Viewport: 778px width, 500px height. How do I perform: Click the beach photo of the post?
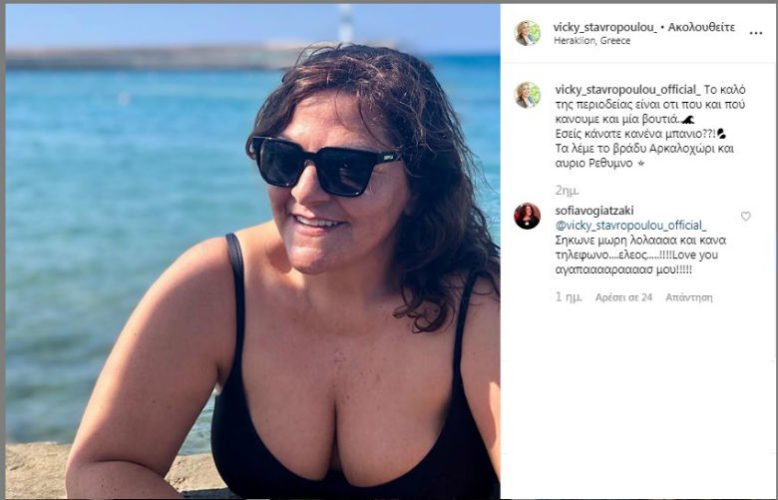(252, 250)
